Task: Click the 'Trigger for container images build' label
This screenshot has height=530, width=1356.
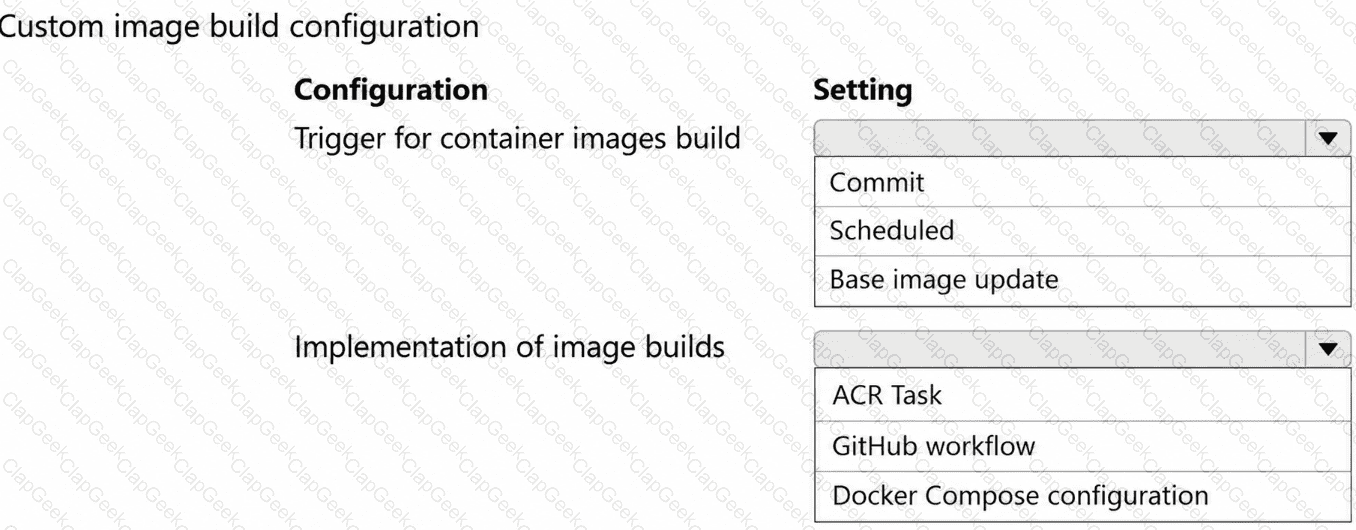Action: tap(517, 138)
